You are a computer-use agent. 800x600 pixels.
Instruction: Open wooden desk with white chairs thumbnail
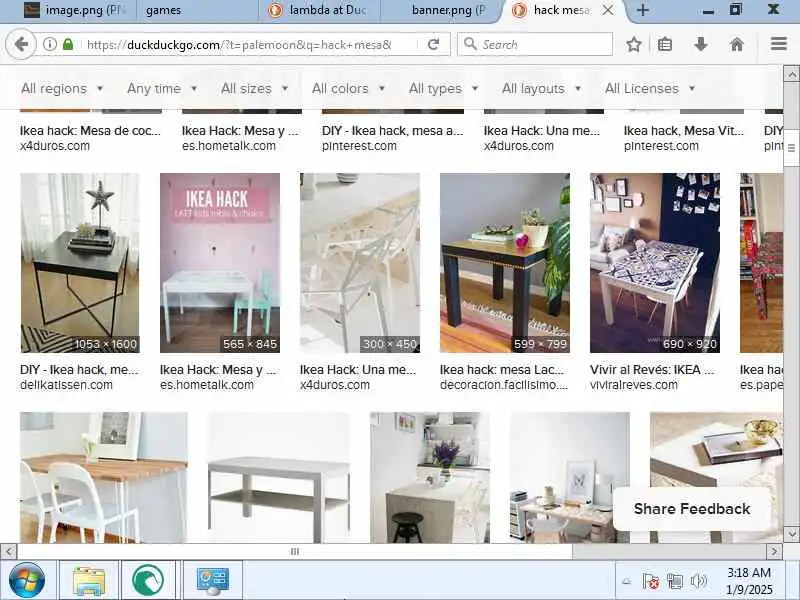104,478
